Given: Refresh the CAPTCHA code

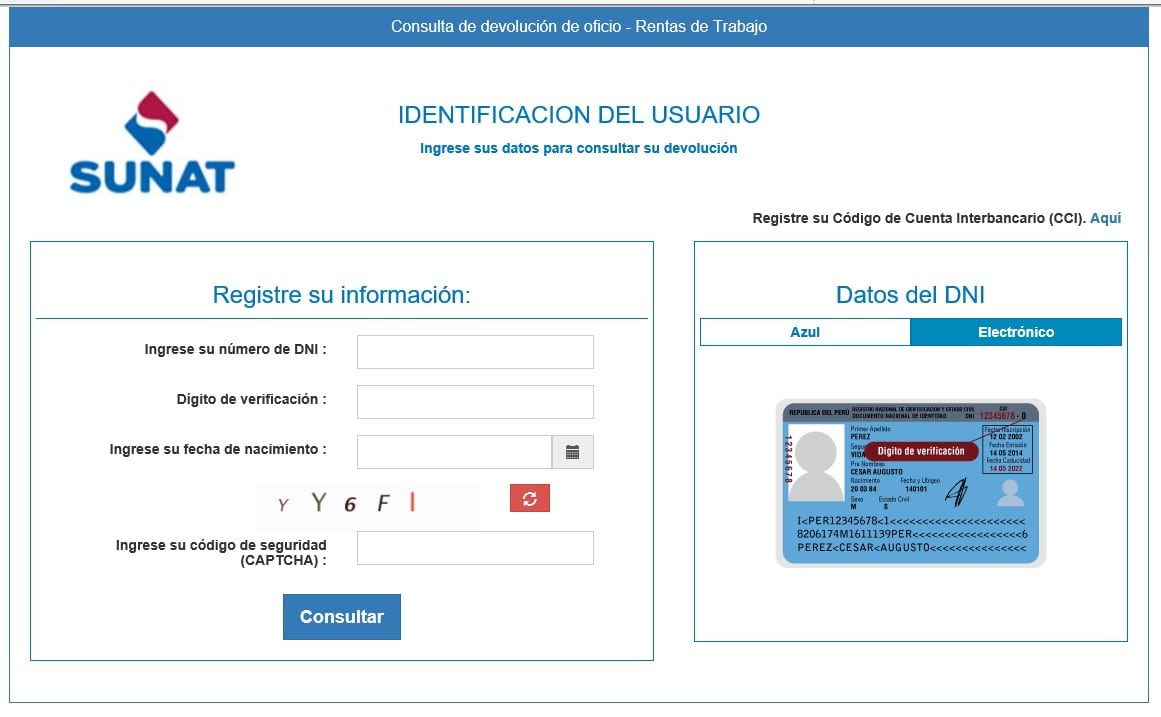Looking at the screenshot, I should (530, 498).
